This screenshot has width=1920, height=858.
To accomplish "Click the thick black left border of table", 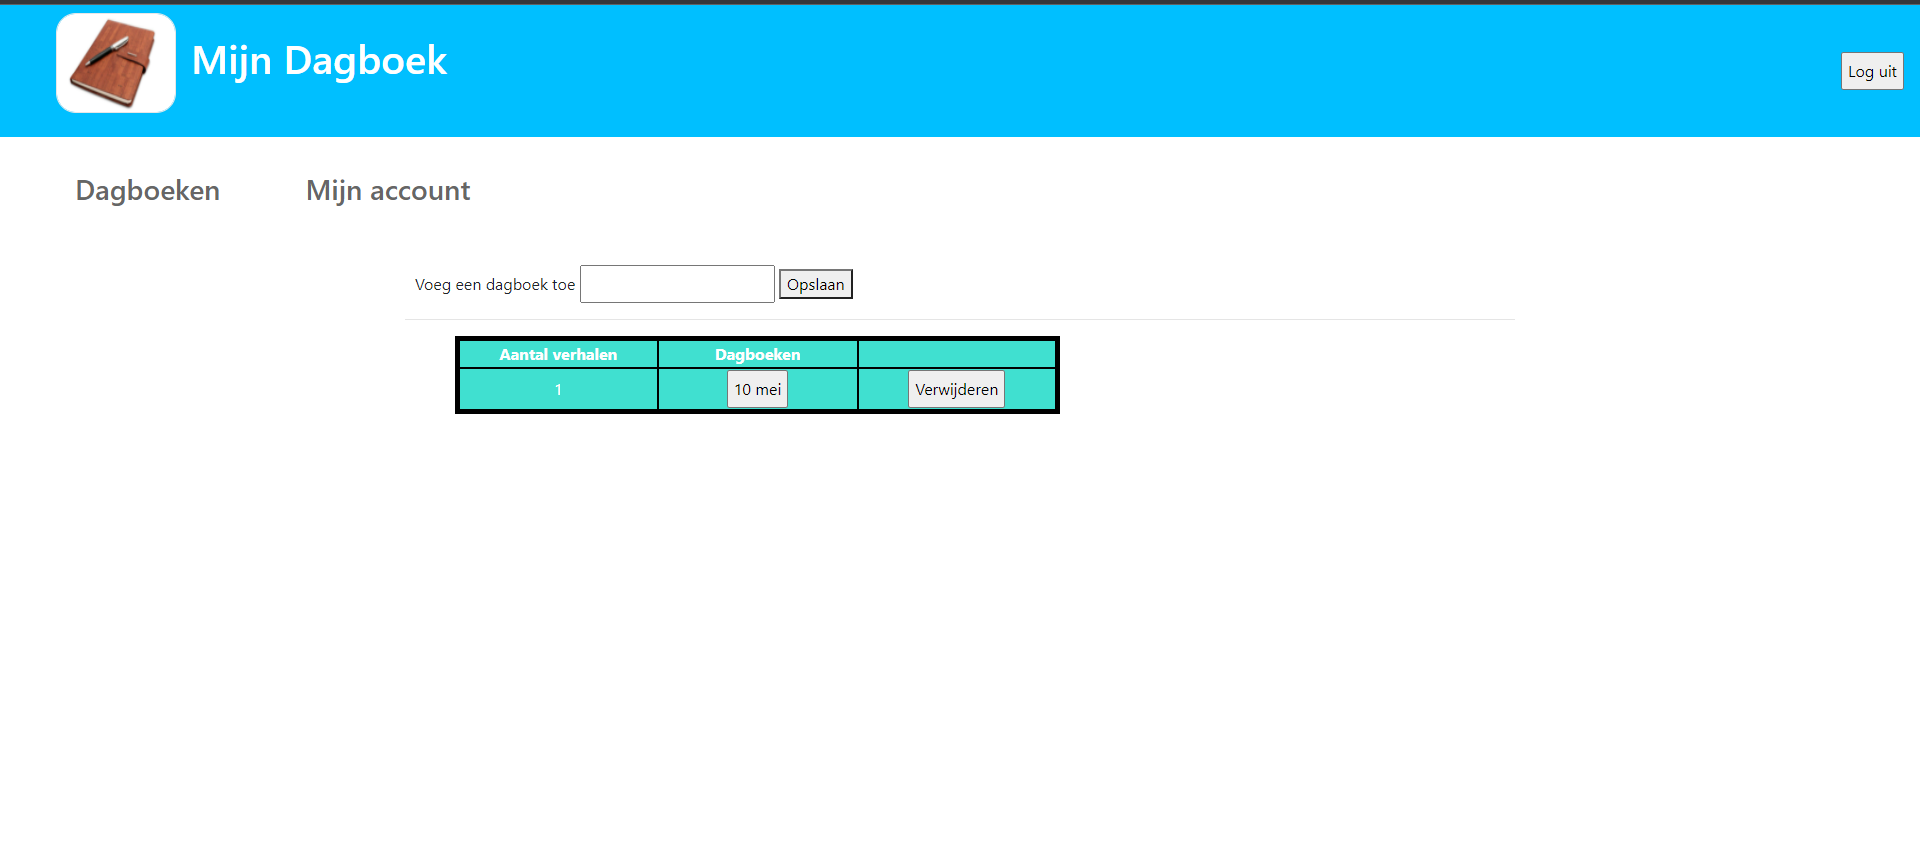I will [x=457, y=376].
